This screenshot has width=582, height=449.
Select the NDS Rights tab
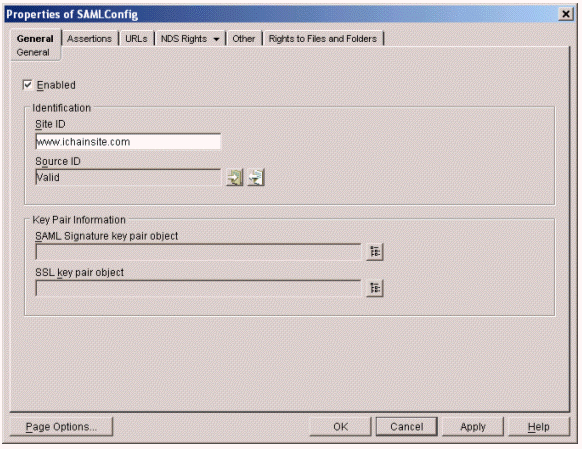click(x=184, y=39)
